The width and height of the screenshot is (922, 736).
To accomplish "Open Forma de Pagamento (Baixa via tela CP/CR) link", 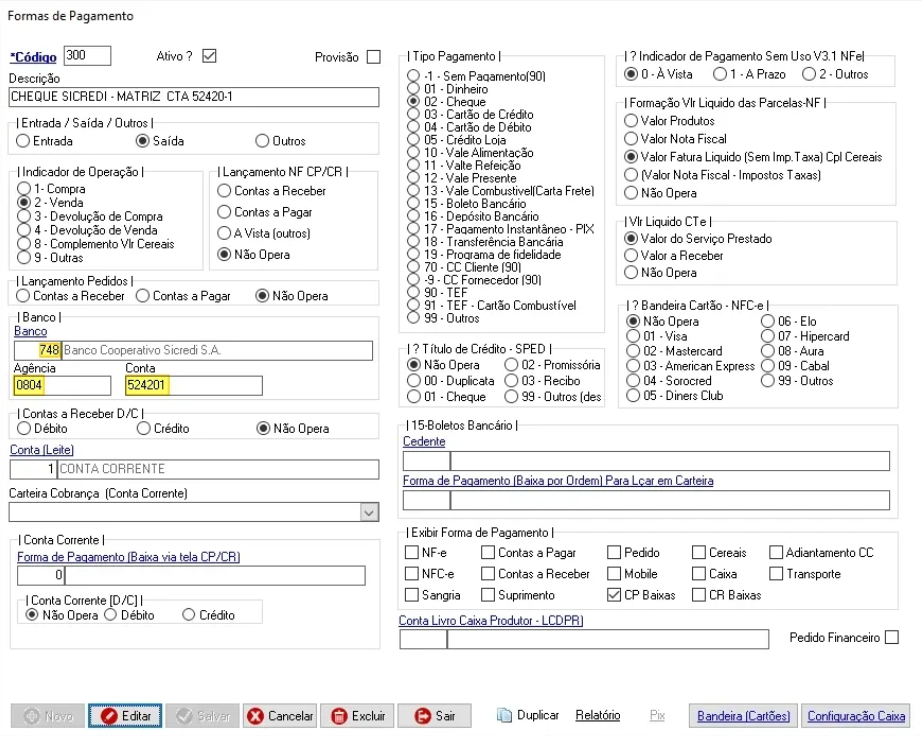I will (x=129, y=557).
